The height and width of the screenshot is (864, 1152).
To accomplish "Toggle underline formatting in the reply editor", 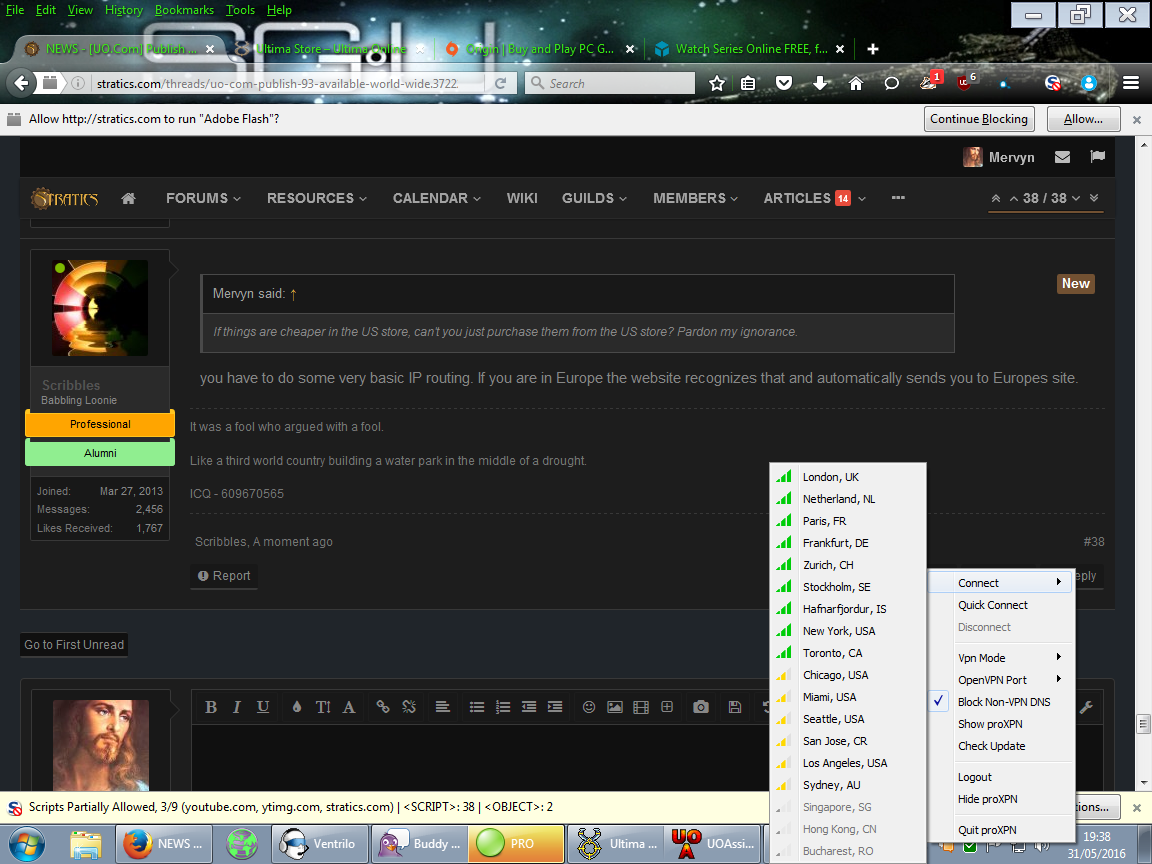I will [262, 707].
